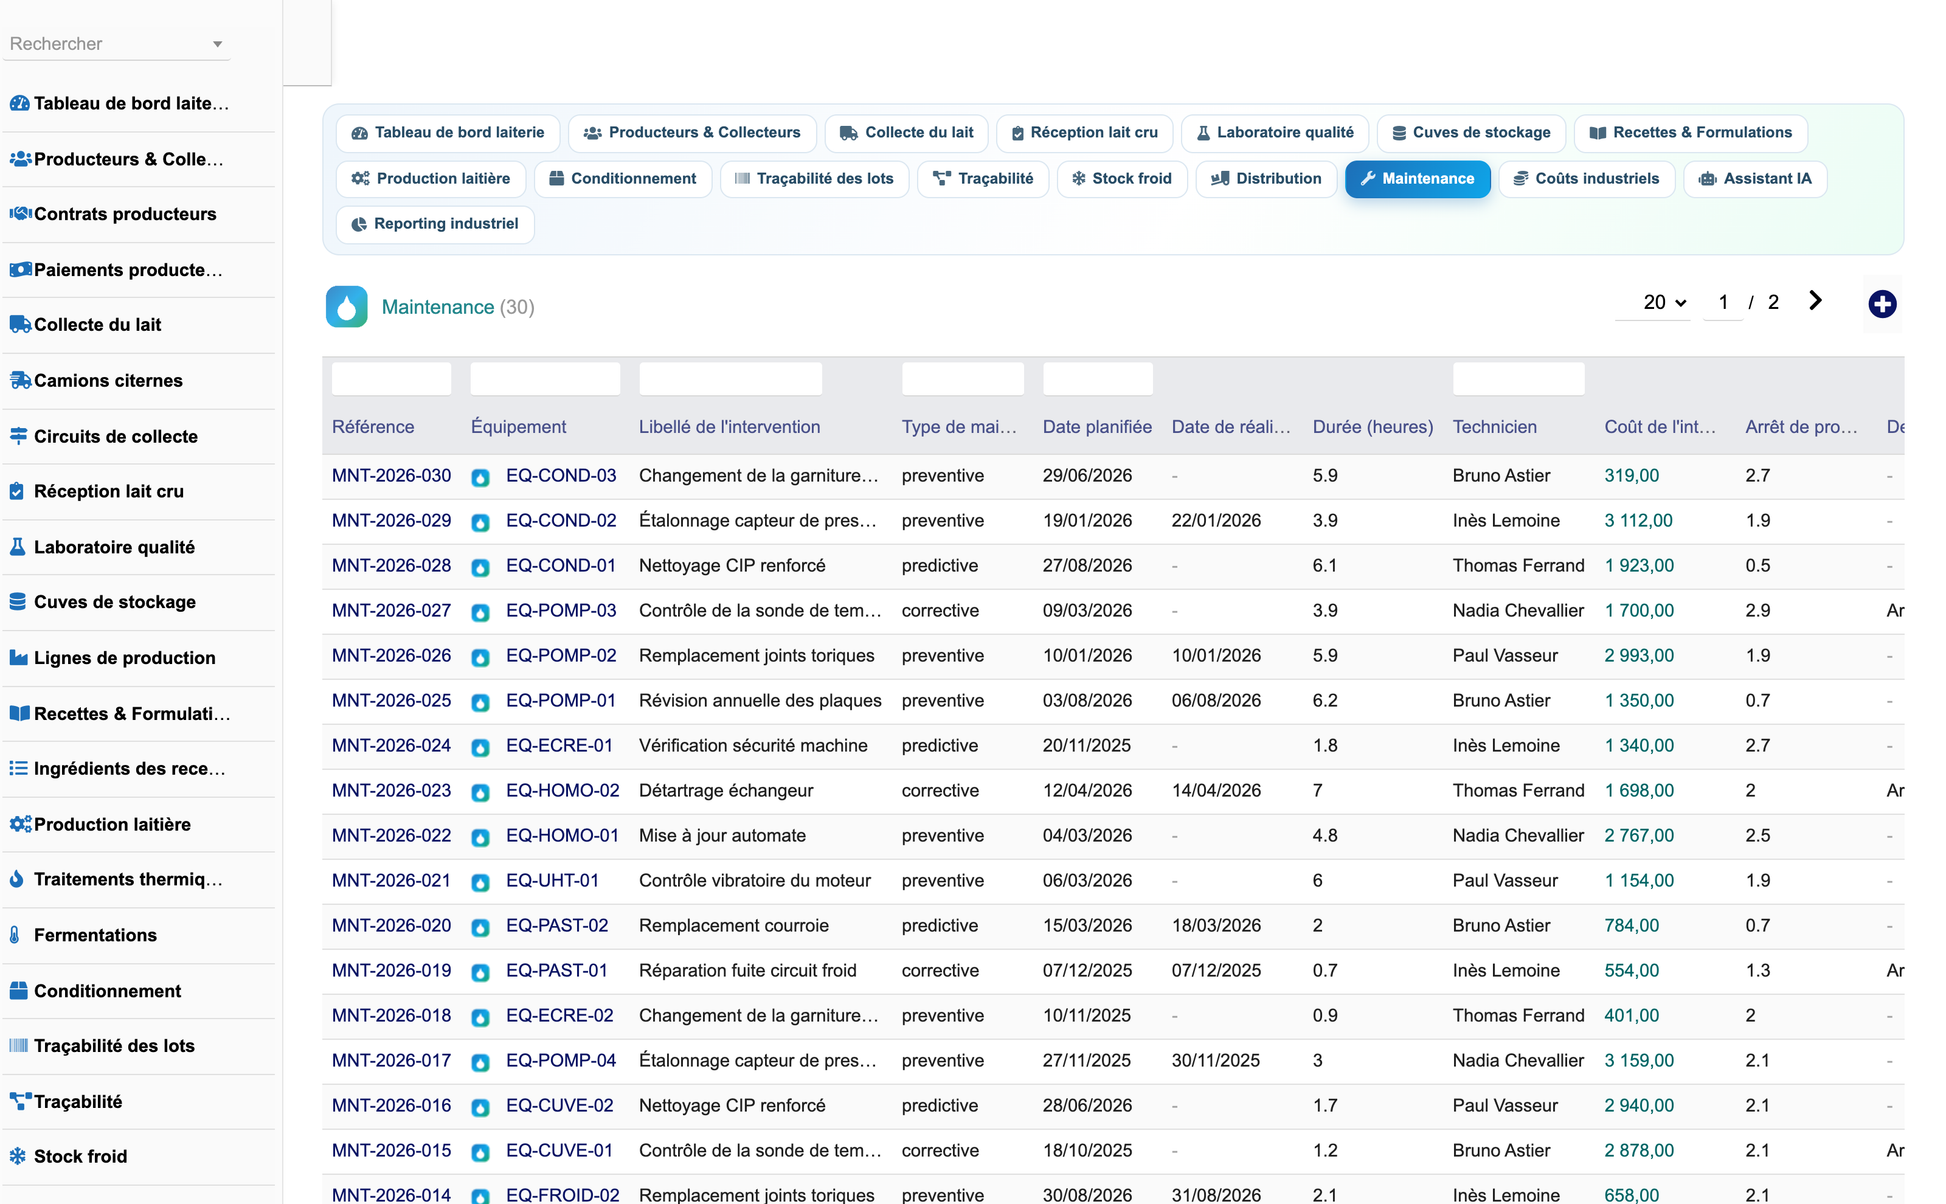Click the Collecte du lait sidebar truck icon
The width and height of the screenshot is (1946, 1204).
(x=19, y=325)
